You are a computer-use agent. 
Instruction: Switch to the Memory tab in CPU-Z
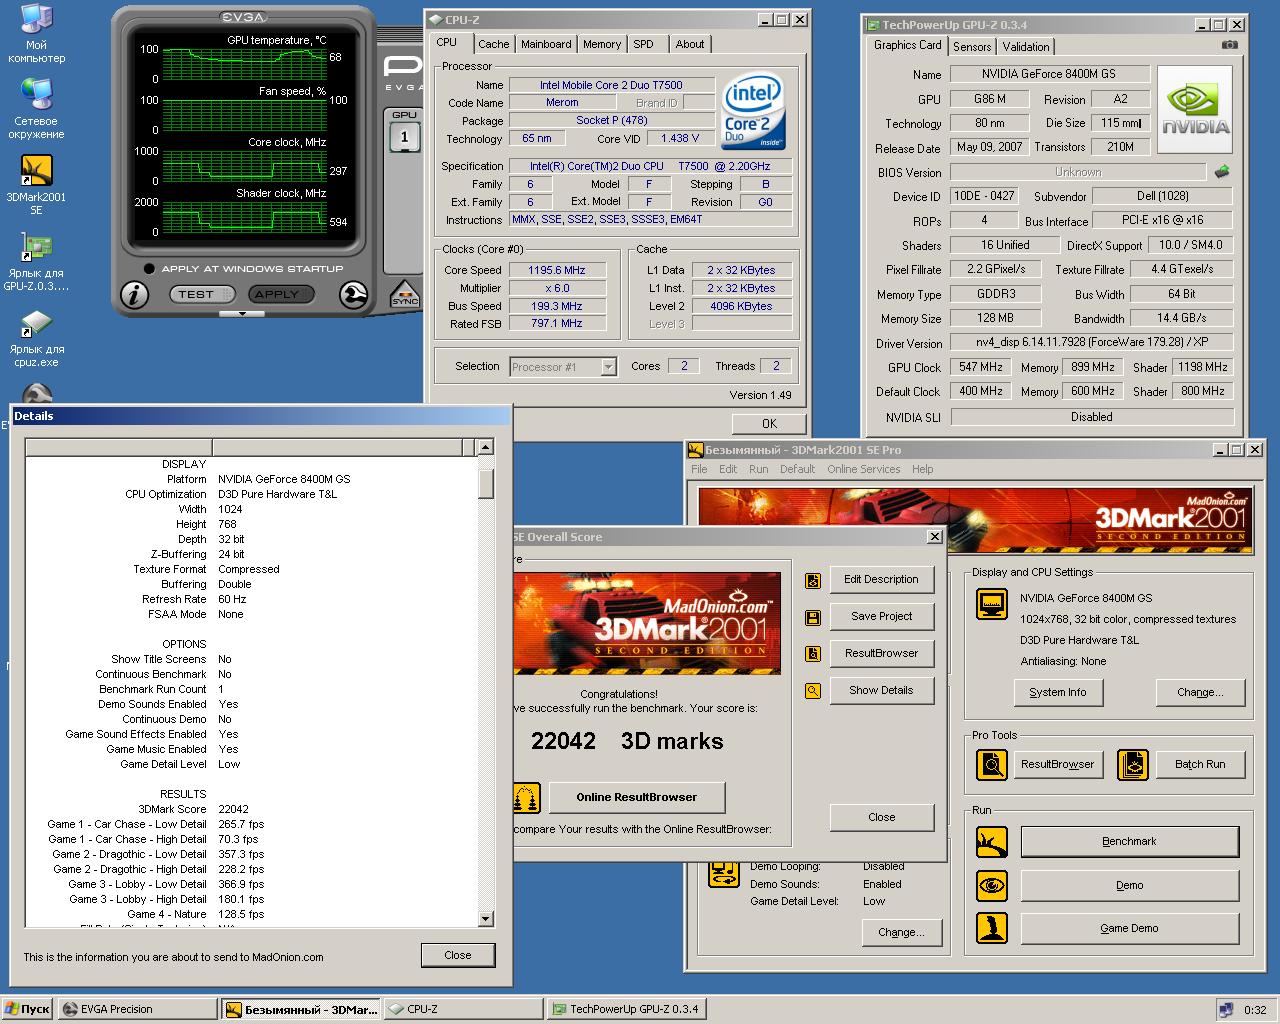point(602,44)
